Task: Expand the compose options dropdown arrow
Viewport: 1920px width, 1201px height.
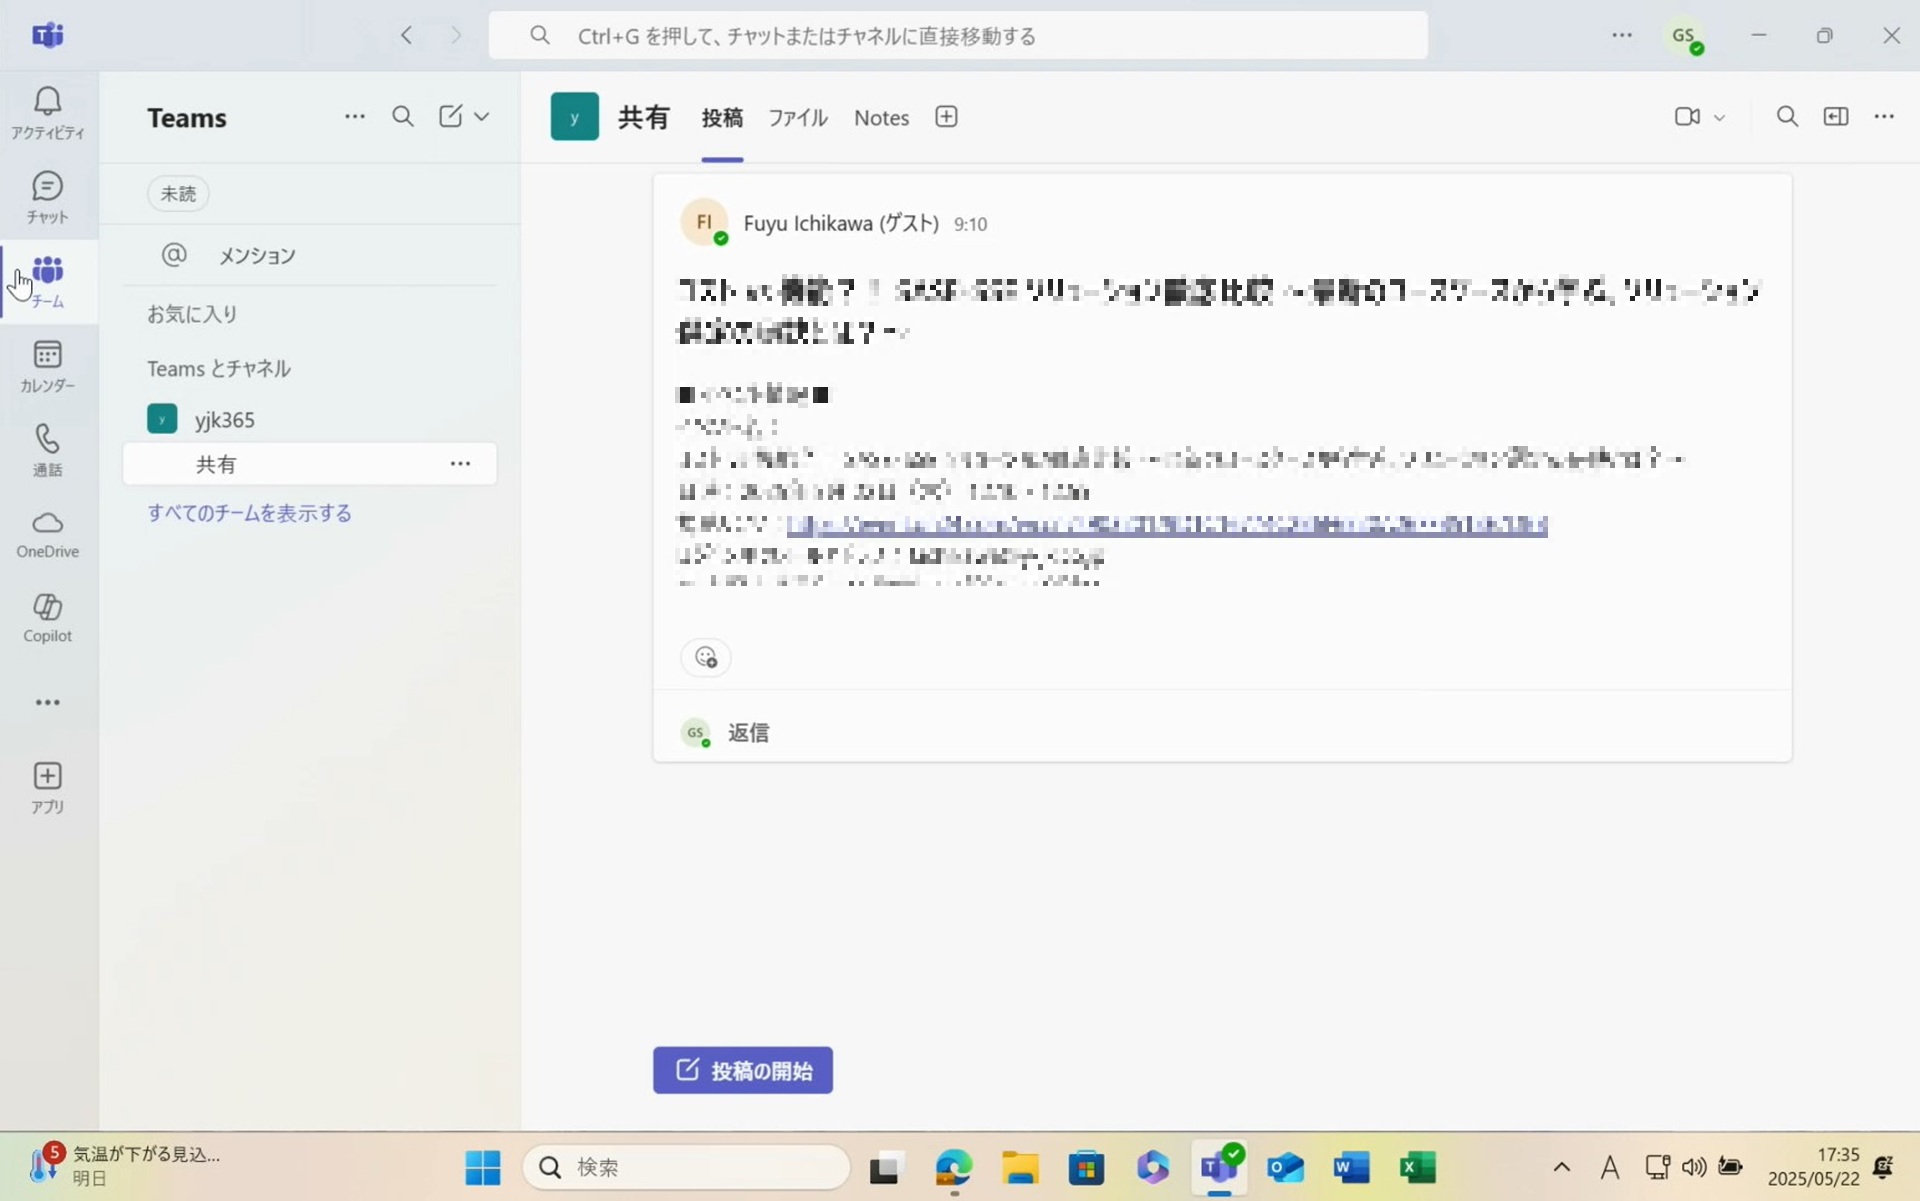Action: click(481, 116)
